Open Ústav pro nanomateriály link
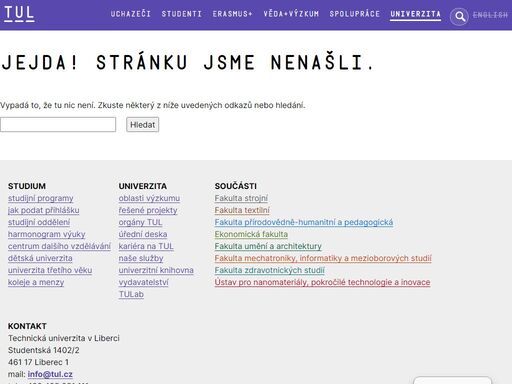The image size is (512, 384). click(x=323, y=282)
